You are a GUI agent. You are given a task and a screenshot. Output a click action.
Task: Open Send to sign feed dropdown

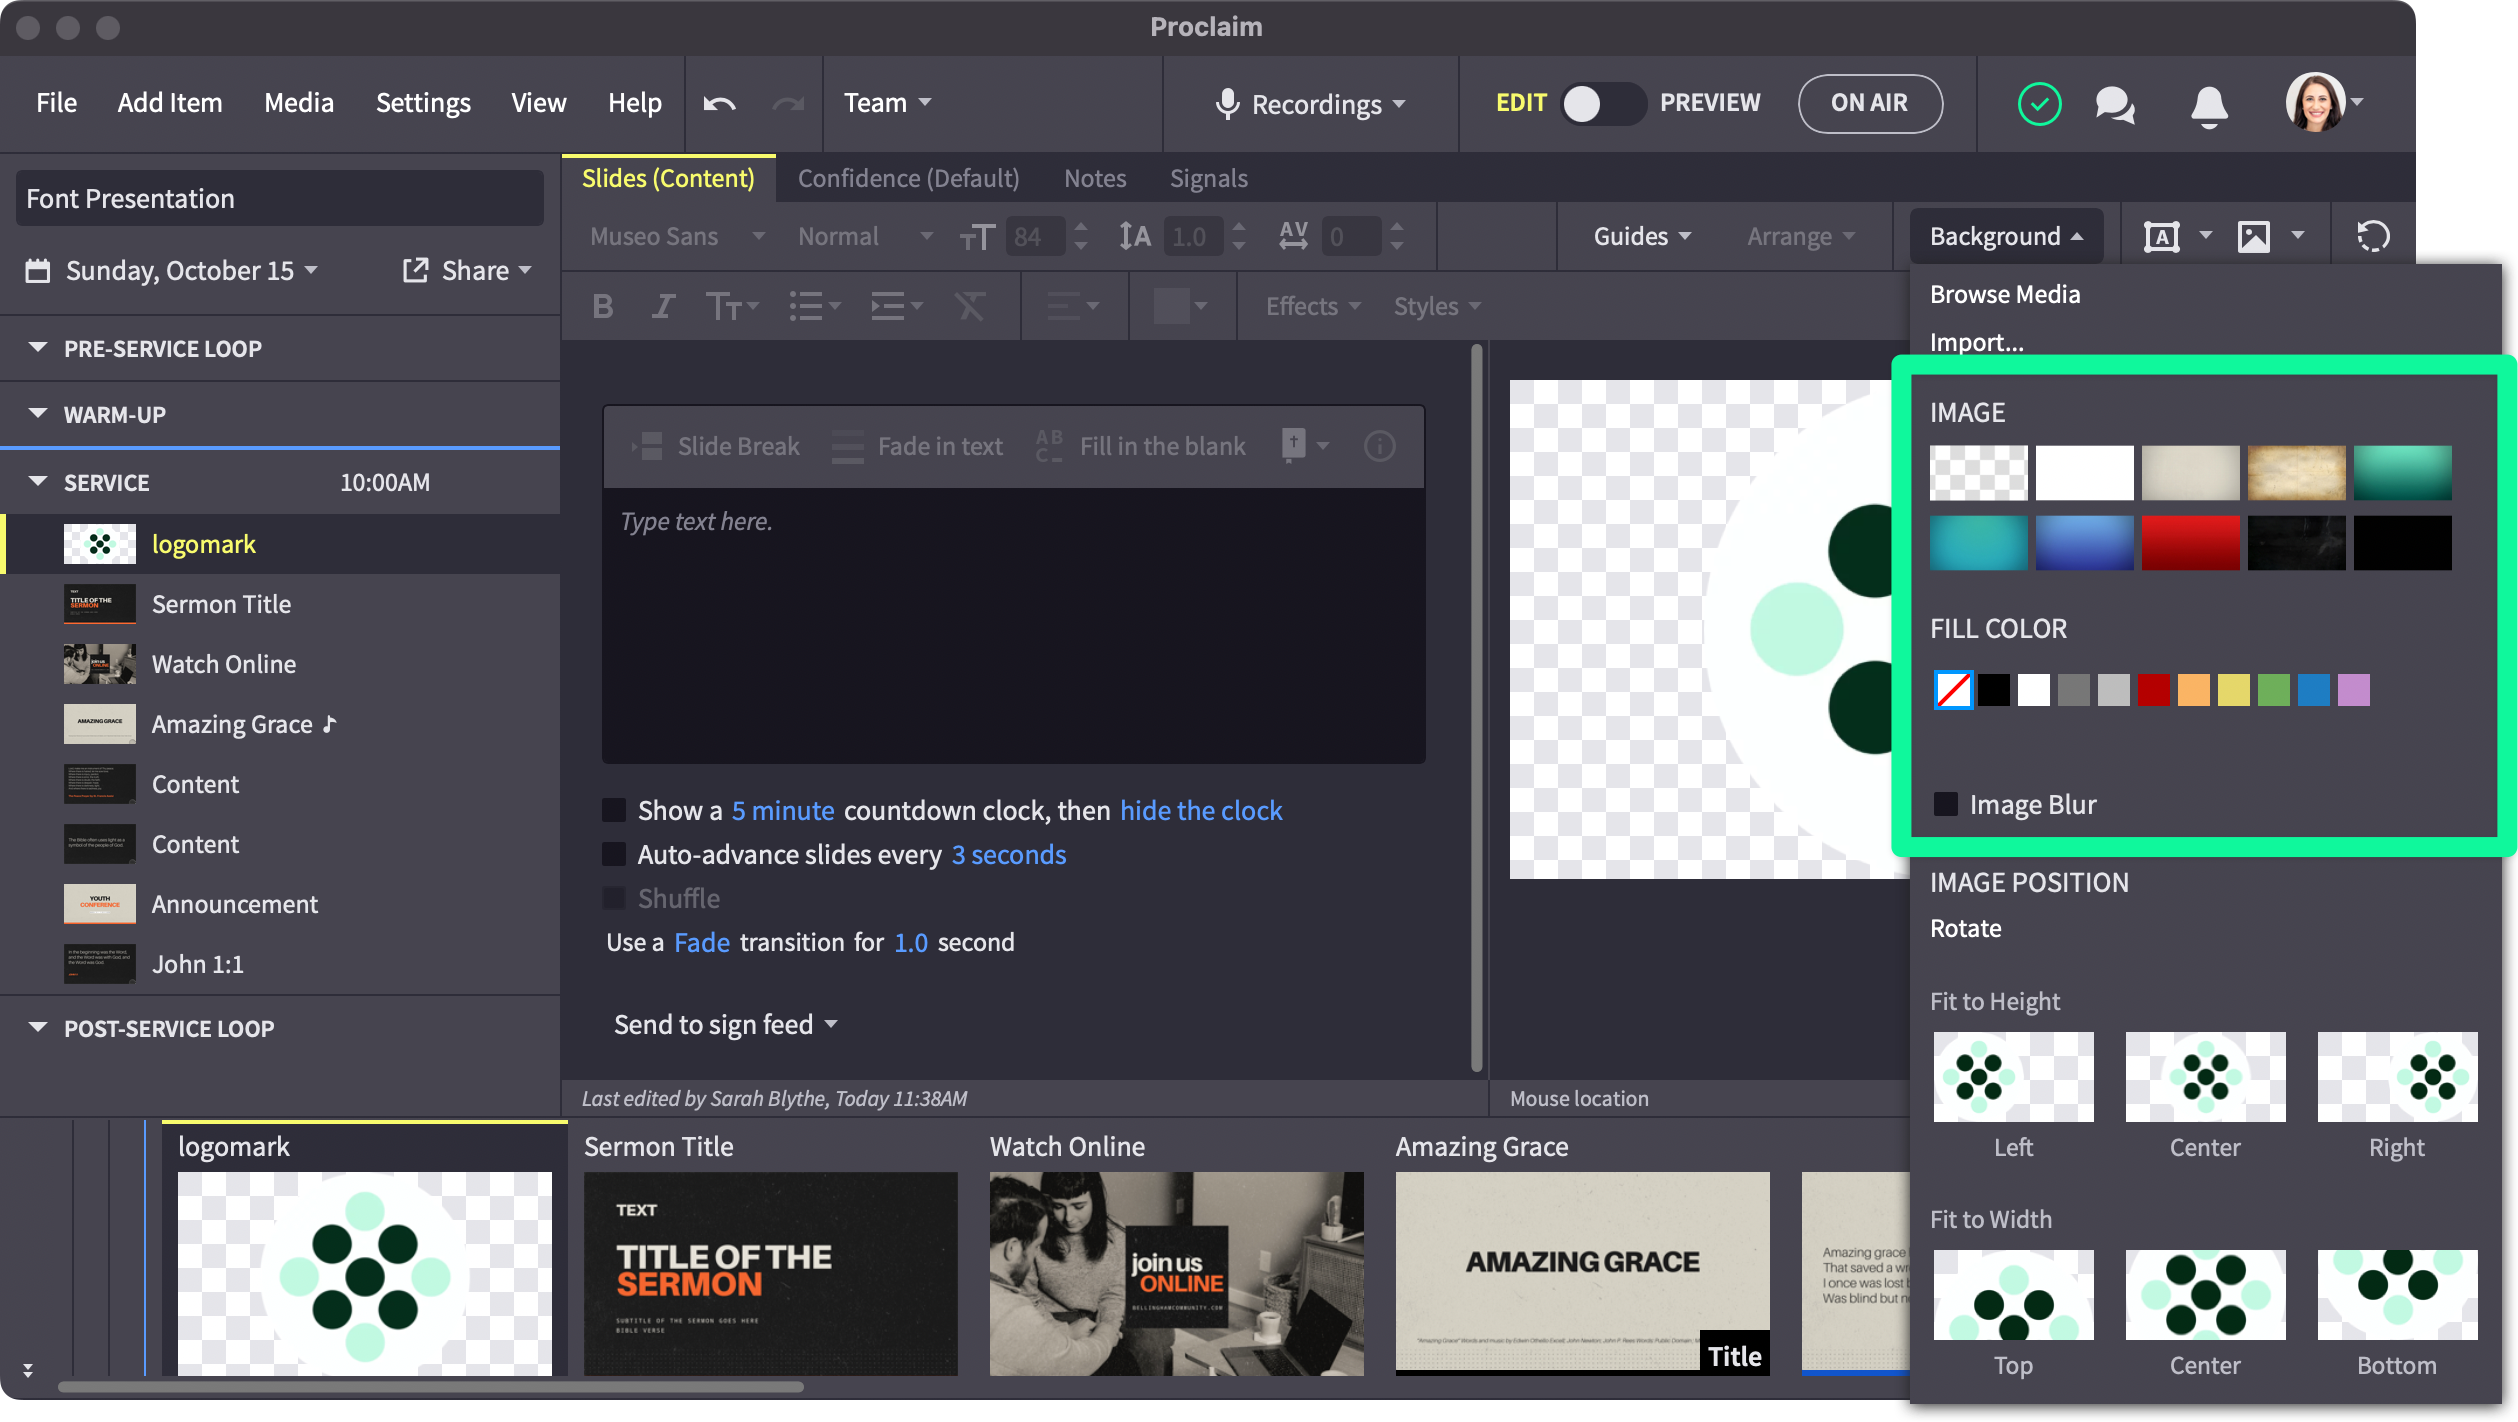725,1025
